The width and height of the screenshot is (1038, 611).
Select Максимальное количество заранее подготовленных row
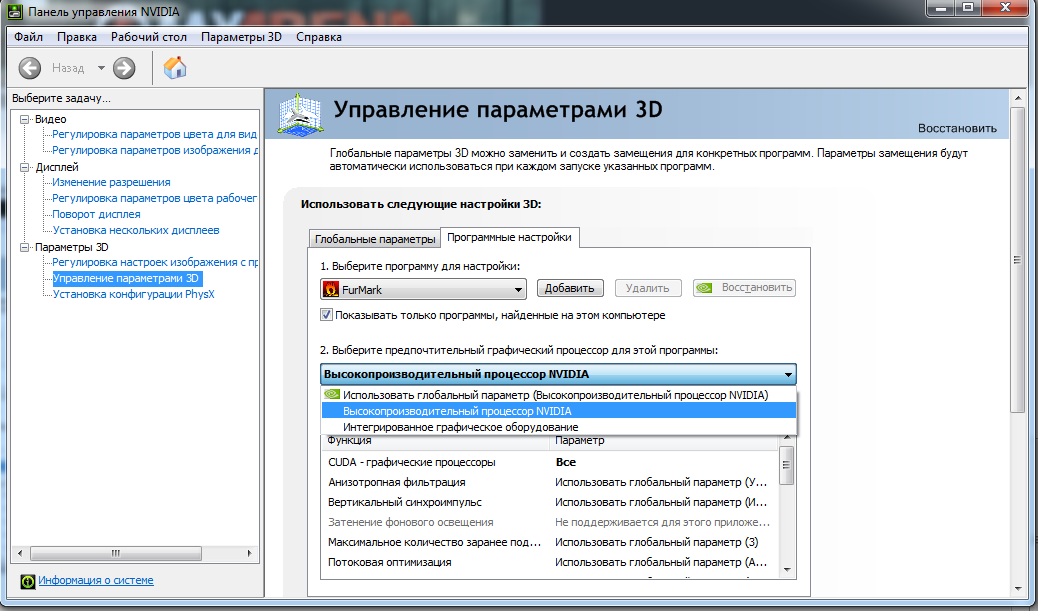point(549,542)
